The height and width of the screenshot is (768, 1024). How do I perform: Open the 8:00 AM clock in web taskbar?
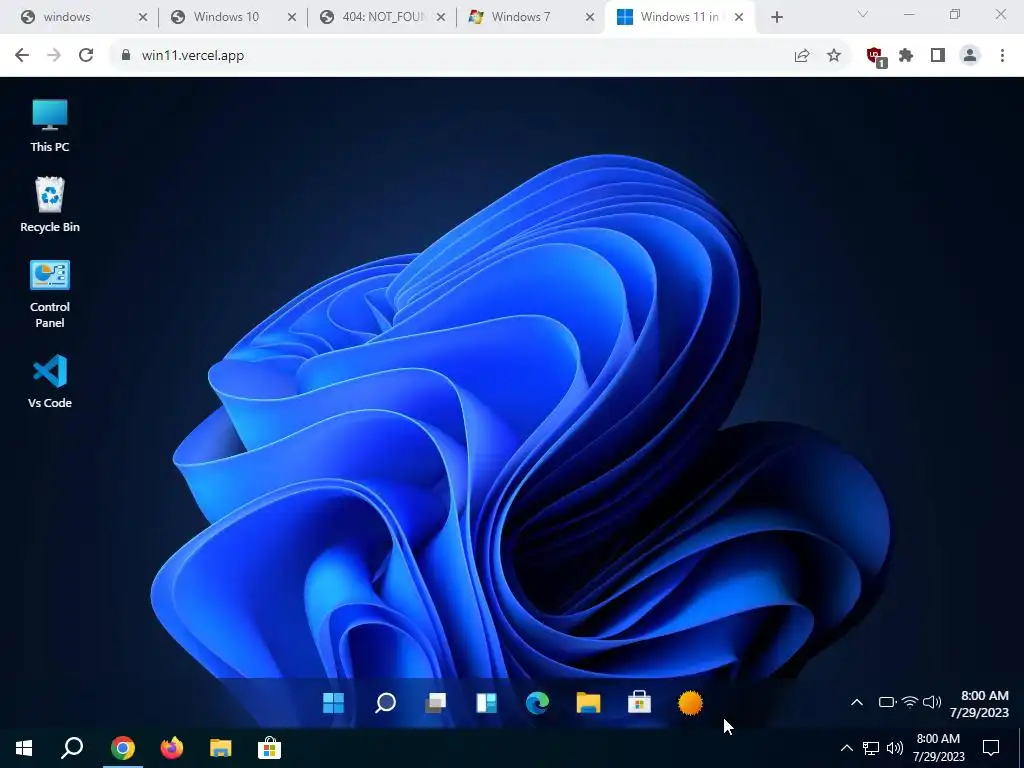979,704
